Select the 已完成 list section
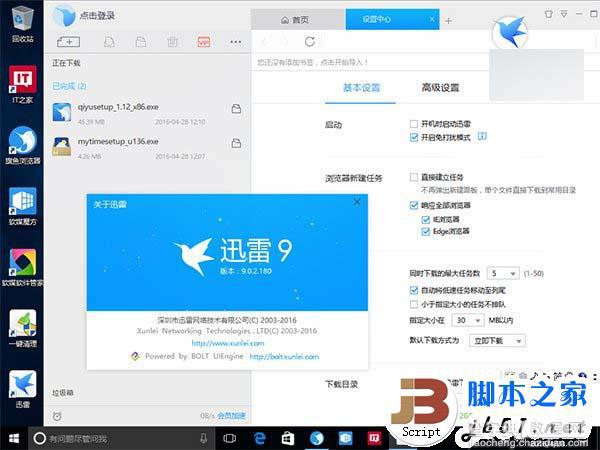The image size is (600, 450). [69, 86]
